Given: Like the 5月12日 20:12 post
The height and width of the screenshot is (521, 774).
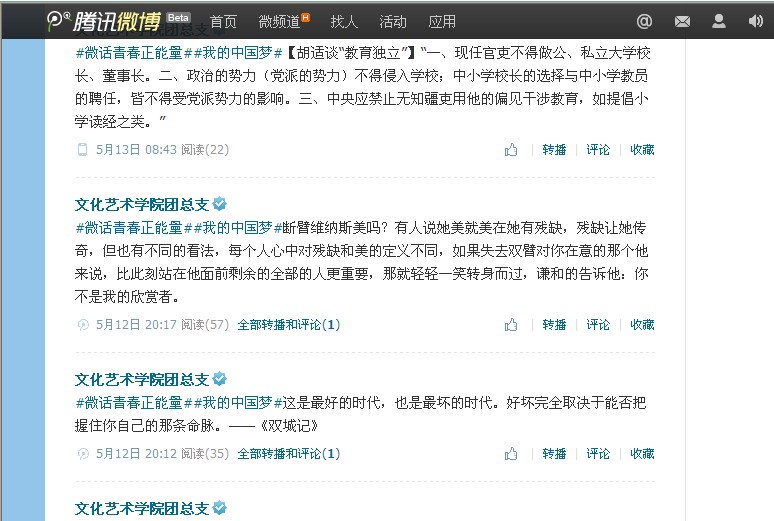Looking at the screenshot, I should coord(511,453).
